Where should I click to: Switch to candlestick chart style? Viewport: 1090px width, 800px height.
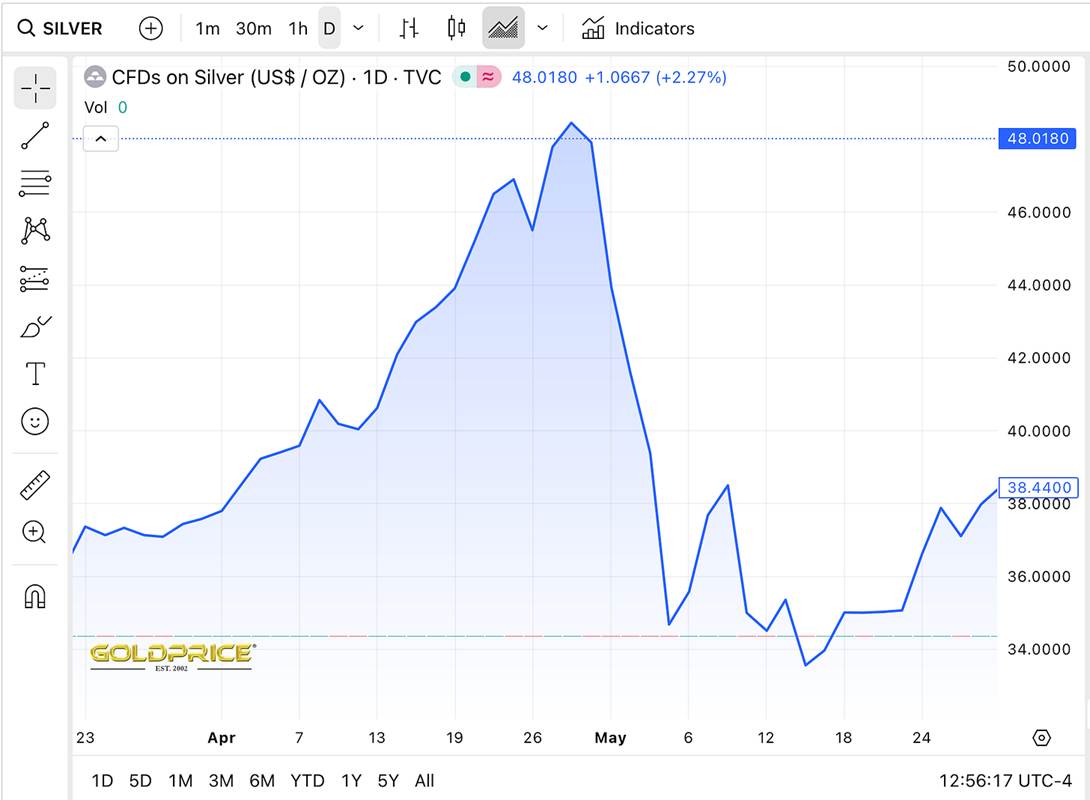tap(456, 28)
